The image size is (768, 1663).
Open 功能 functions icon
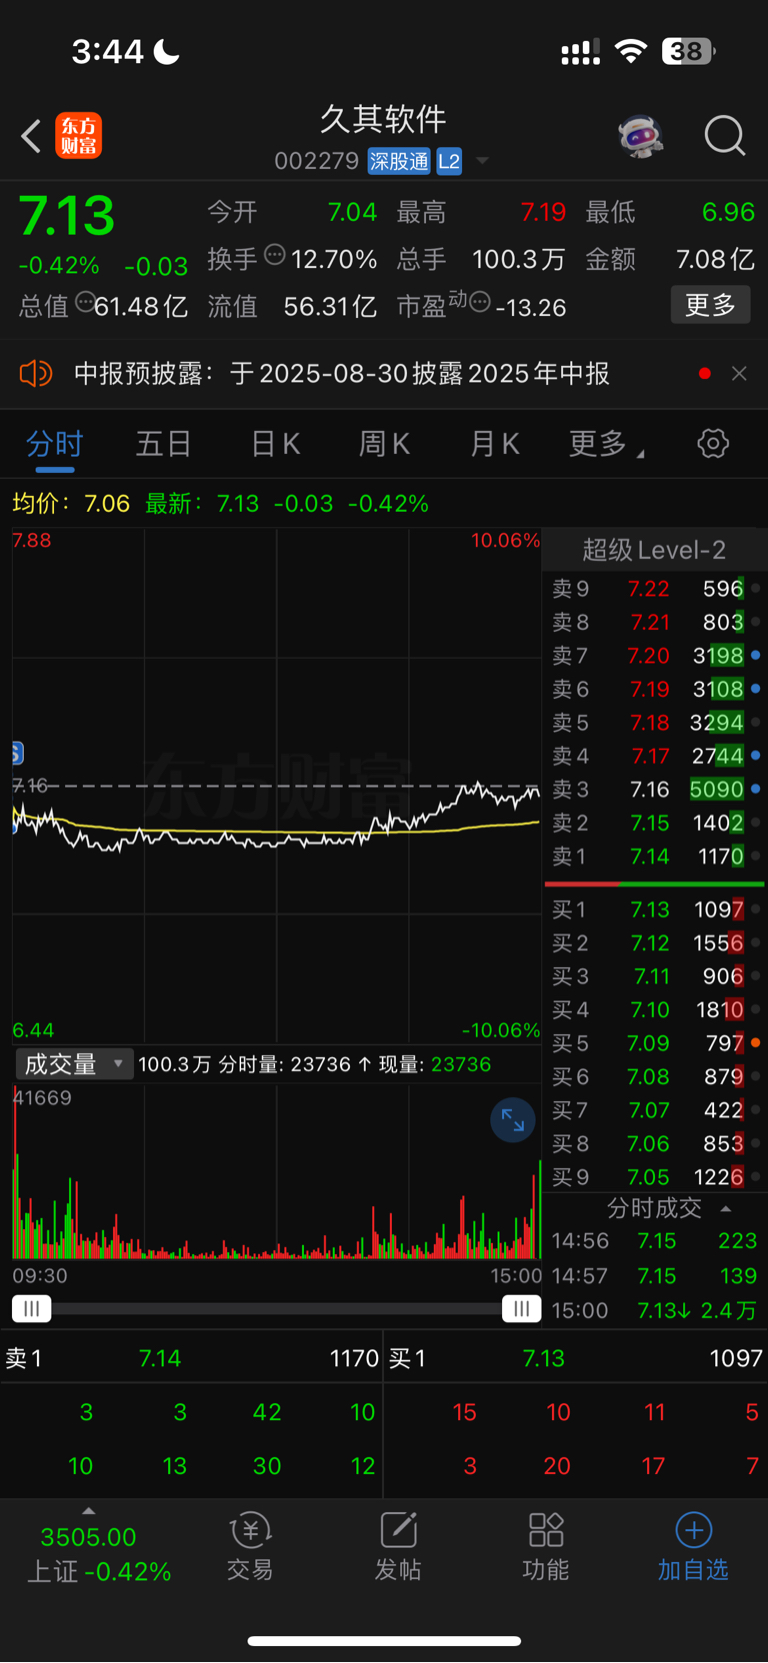546,1546
